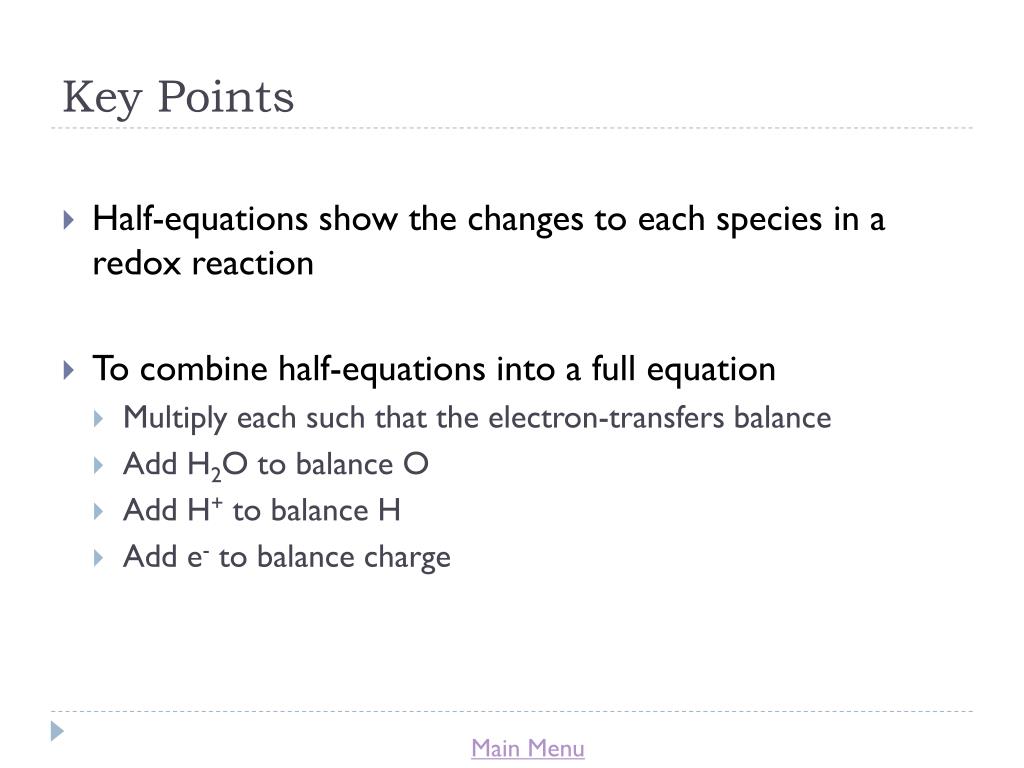Select the bullet arrow before 'Add H₂O'
Image resolution: width=1024 pixels, height=768 pixels.
point(99,465)
